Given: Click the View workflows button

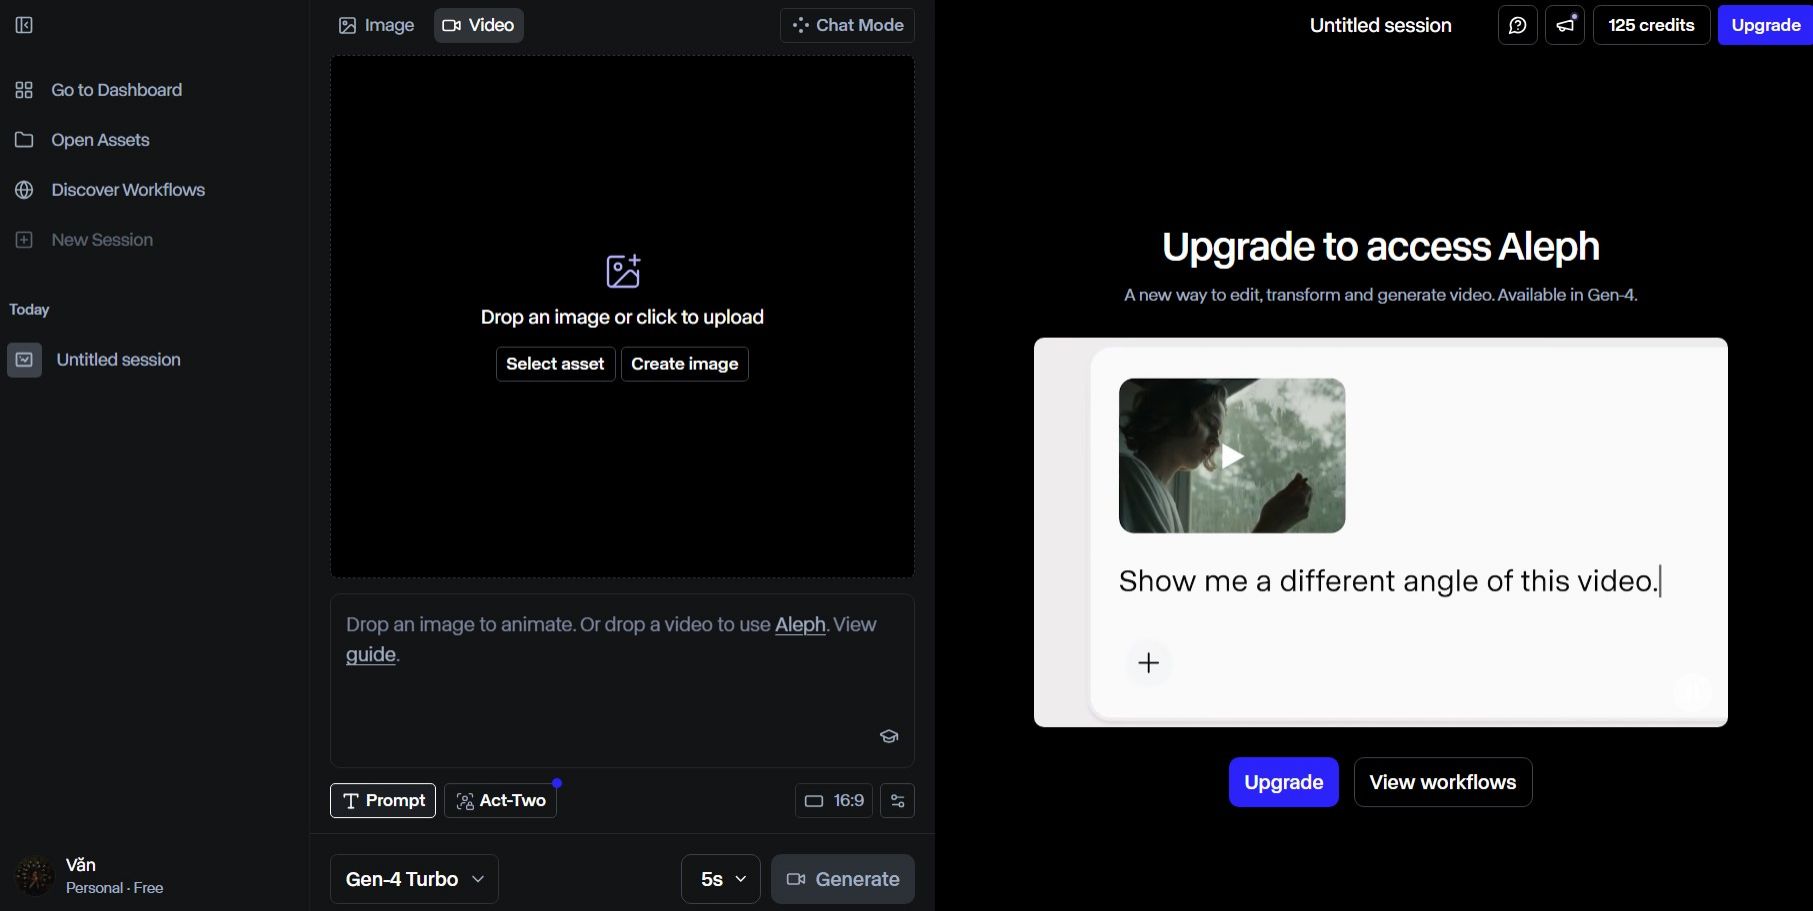Looking at the screenshot, I should pyautogui.click(x=1443, y=782).
